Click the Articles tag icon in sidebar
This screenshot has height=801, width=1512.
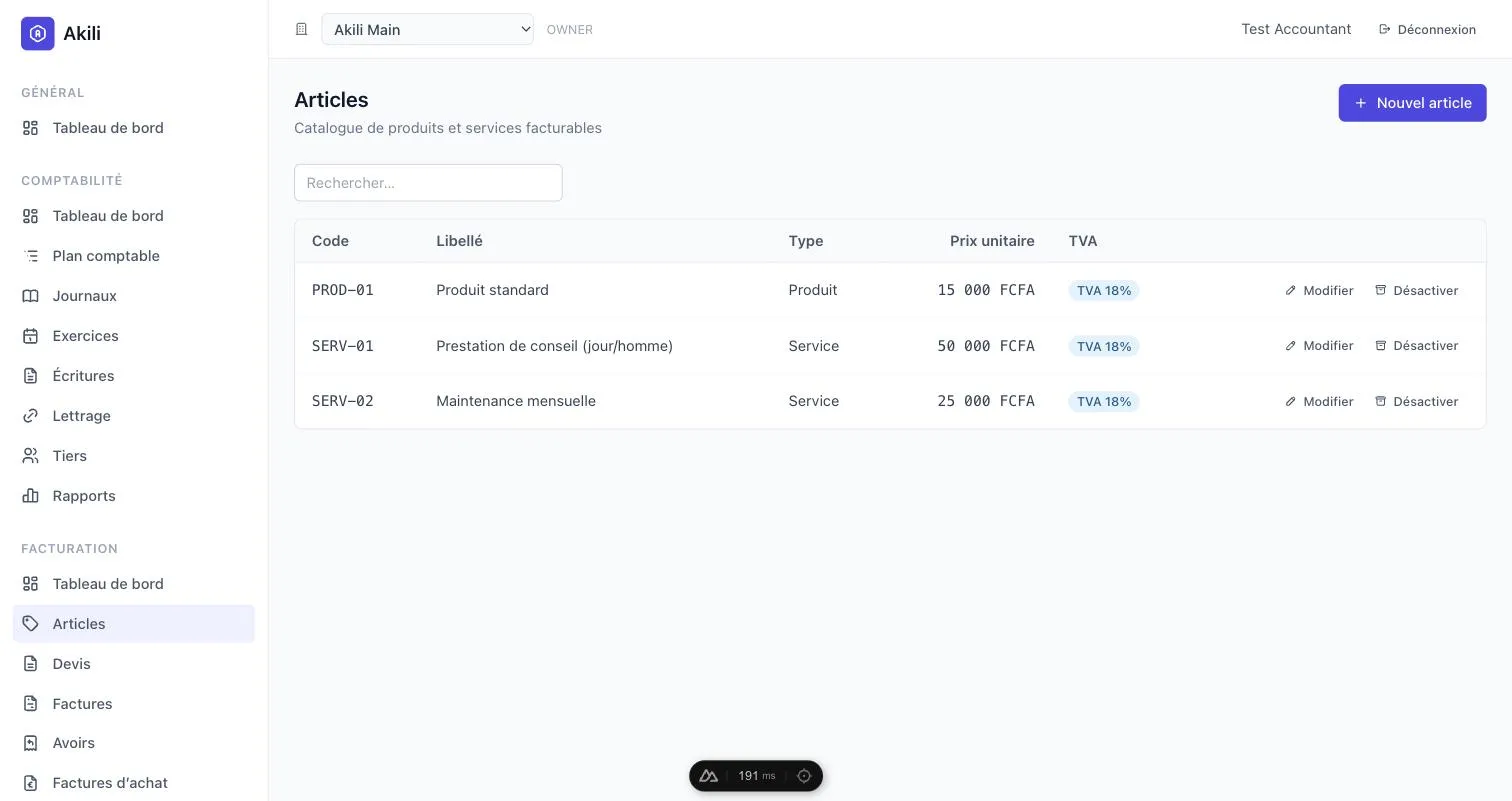click(x=31, y=624)
